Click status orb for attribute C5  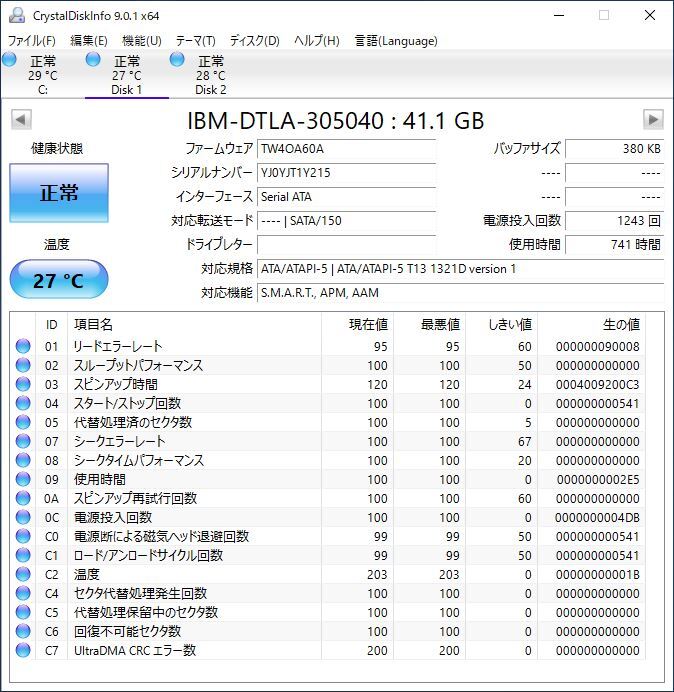point(23,612)
